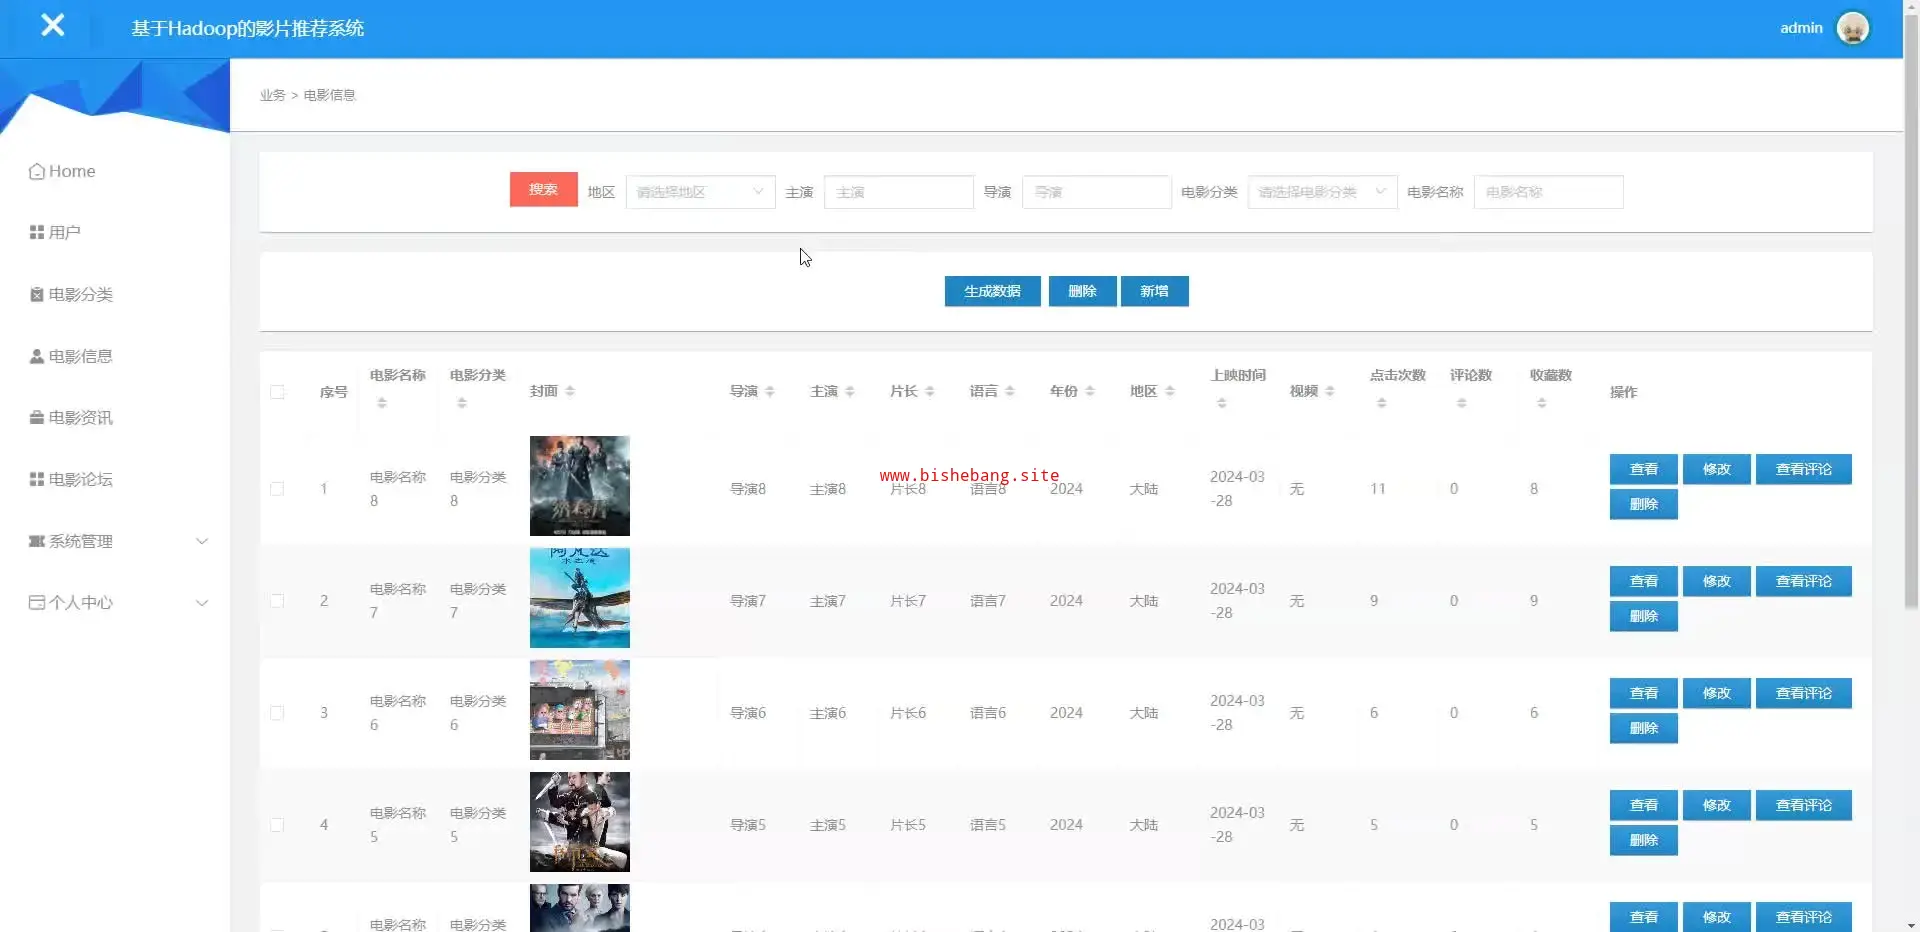Sort by 点击次数 using its sort arrows
Screen dimensions: 1920x932
1381,403
